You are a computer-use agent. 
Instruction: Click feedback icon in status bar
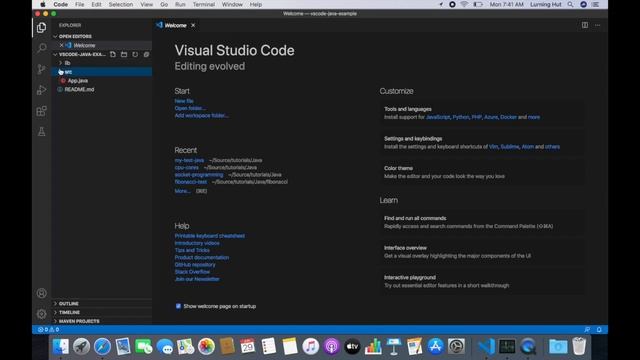[587, 329]
